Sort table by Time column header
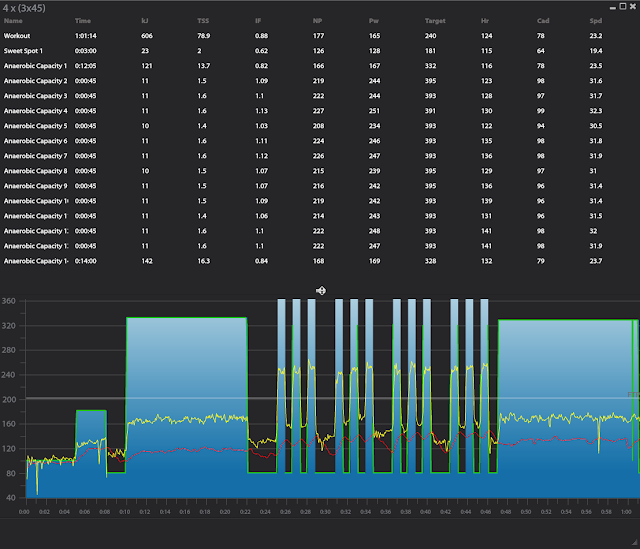The width and height of the screenshot is (640, 549). coord(82,20)
